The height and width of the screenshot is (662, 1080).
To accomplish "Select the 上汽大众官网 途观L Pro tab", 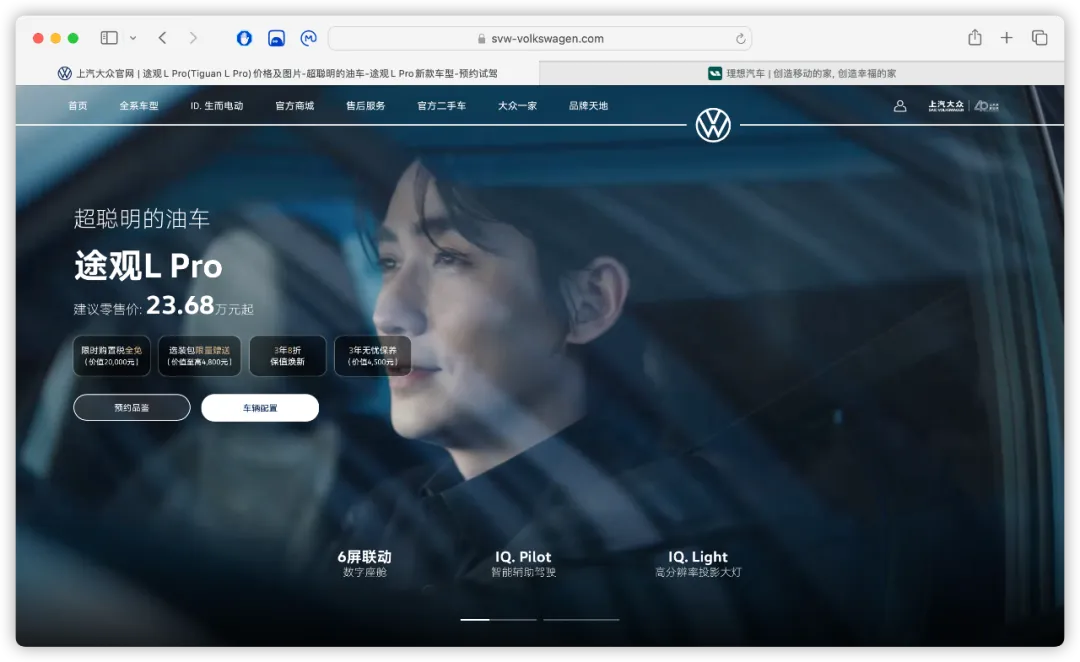I will [278, 73].
